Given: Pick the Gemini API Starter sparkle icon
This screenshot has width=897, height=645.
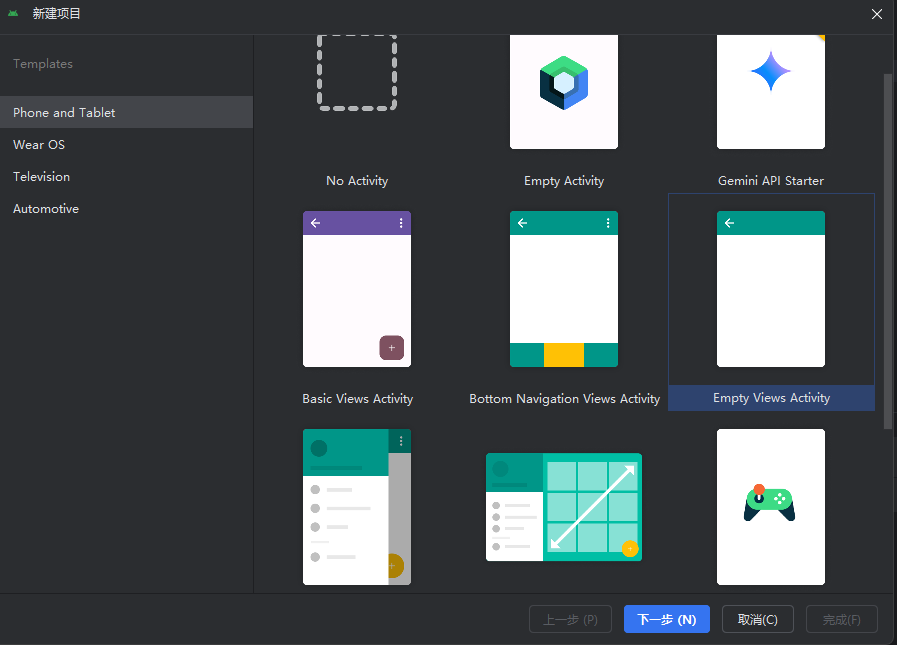Looking at the screenshot, I should click(x=771, y=71).
